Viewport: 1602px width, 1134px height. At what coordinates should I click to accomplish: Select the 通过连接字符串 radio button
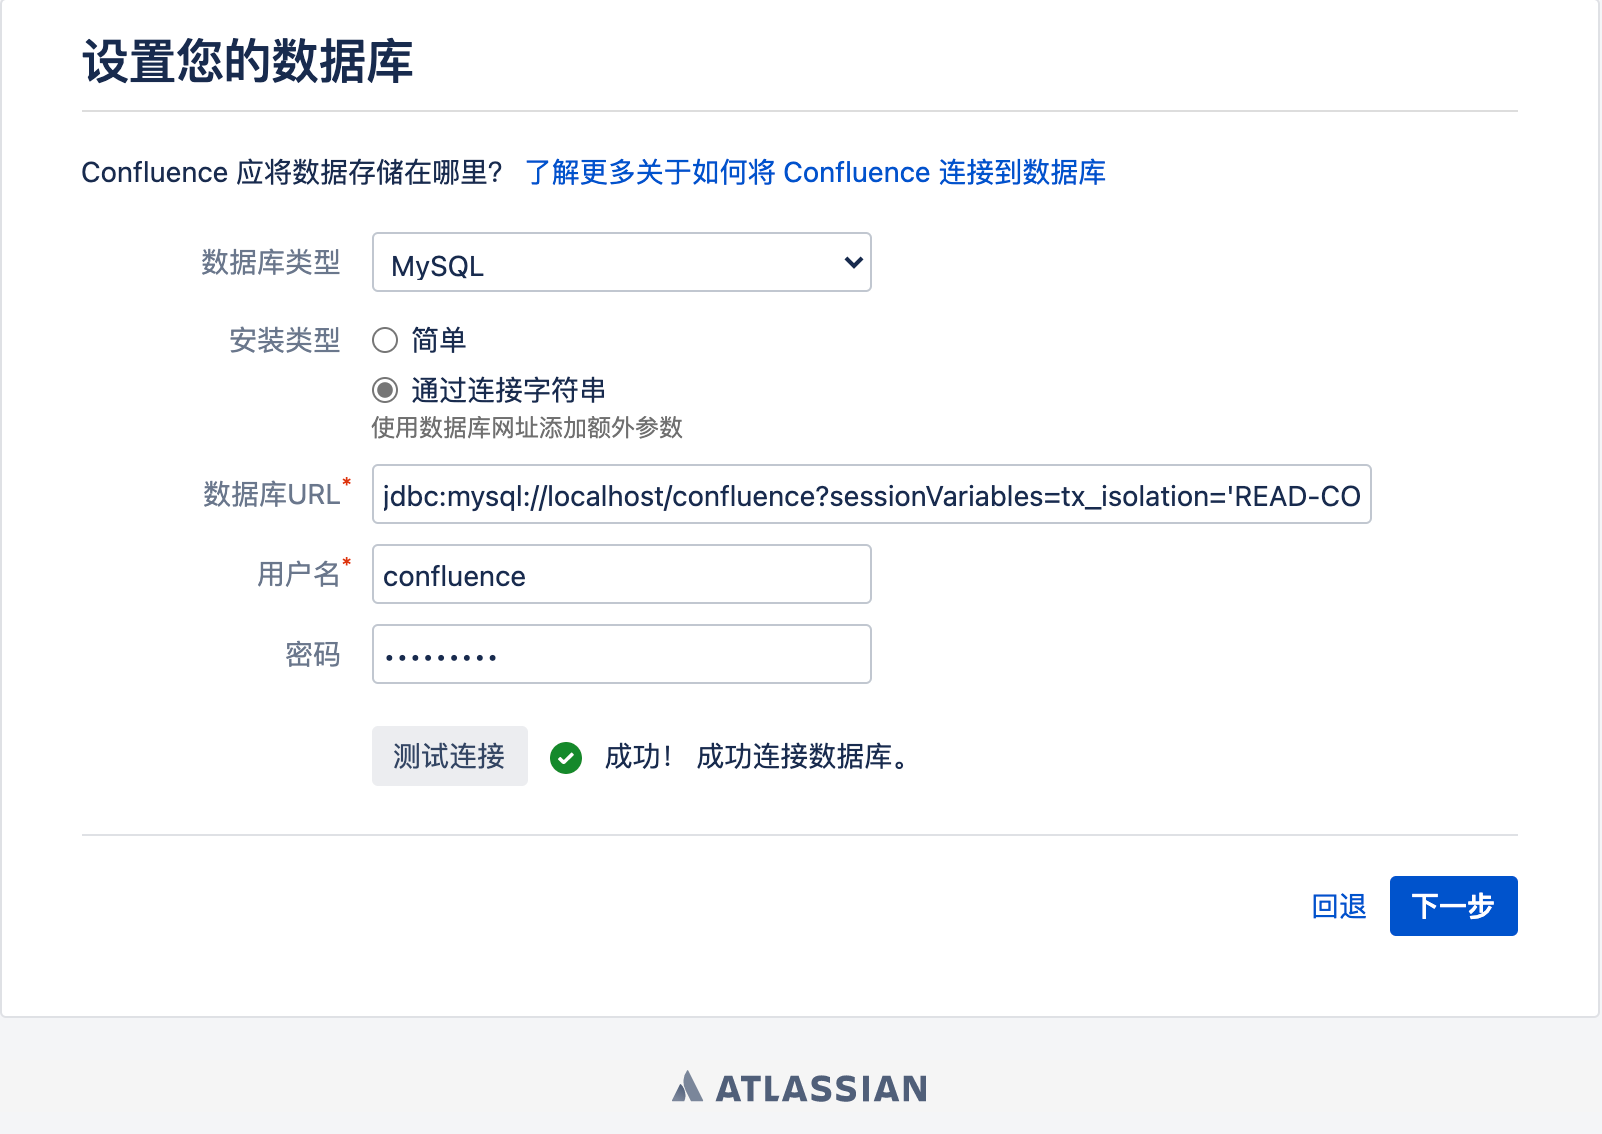pyautogui.click(x=385, y=389)
